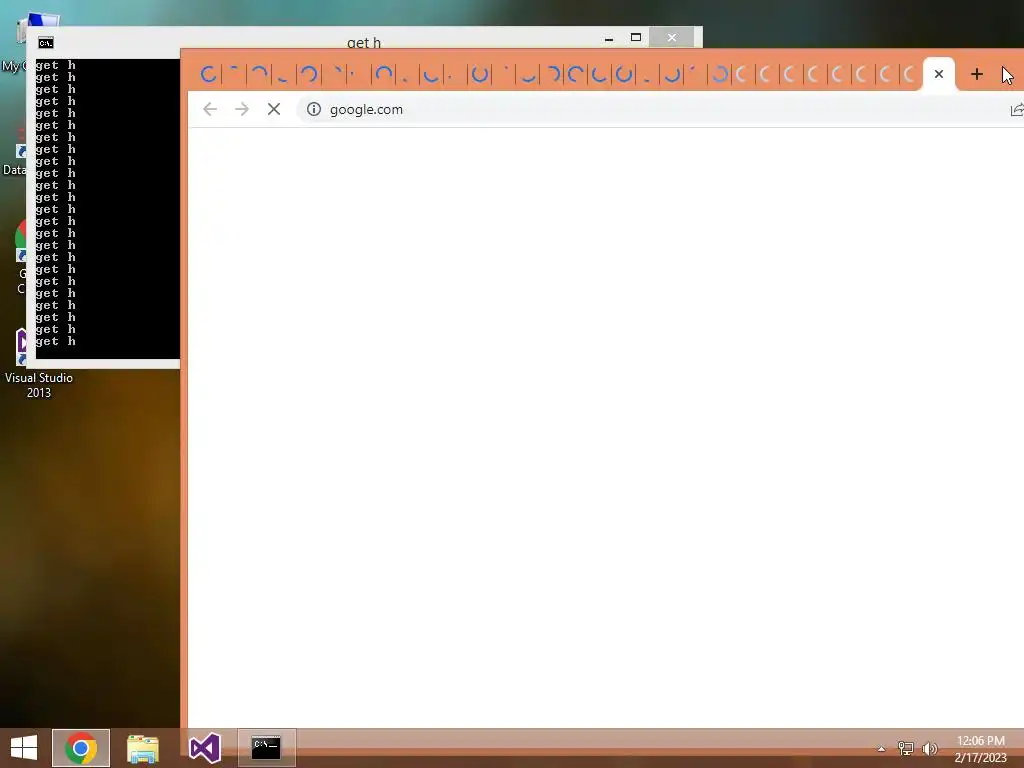Viewport: 1024px width, 768px height.
Task: Open the console window system menu icon
Action: click(46, 43)
